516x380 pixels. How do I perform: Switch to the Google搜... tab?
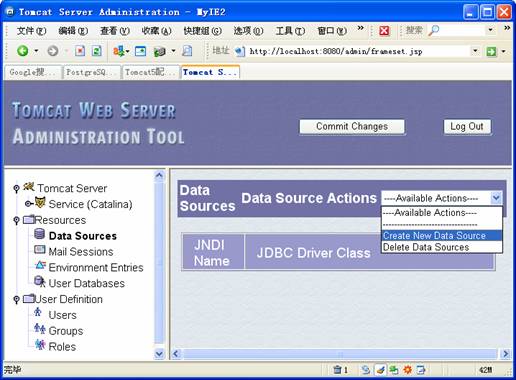(x=33, y=72)
